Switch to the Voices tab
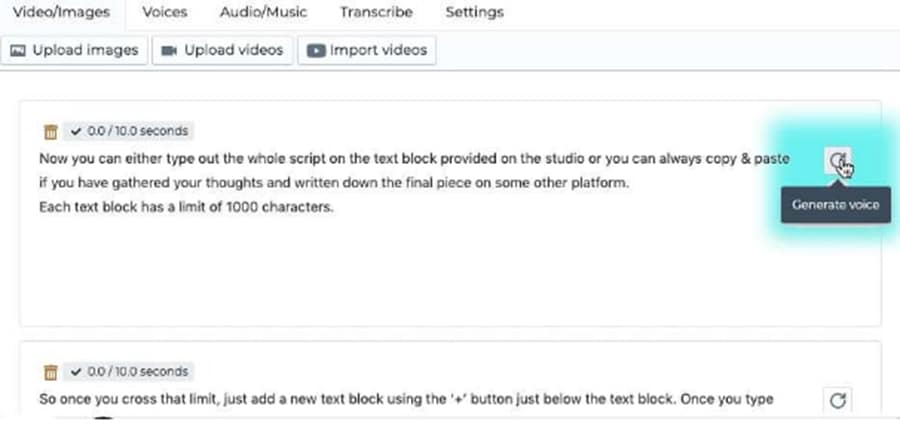 [165, 12]
